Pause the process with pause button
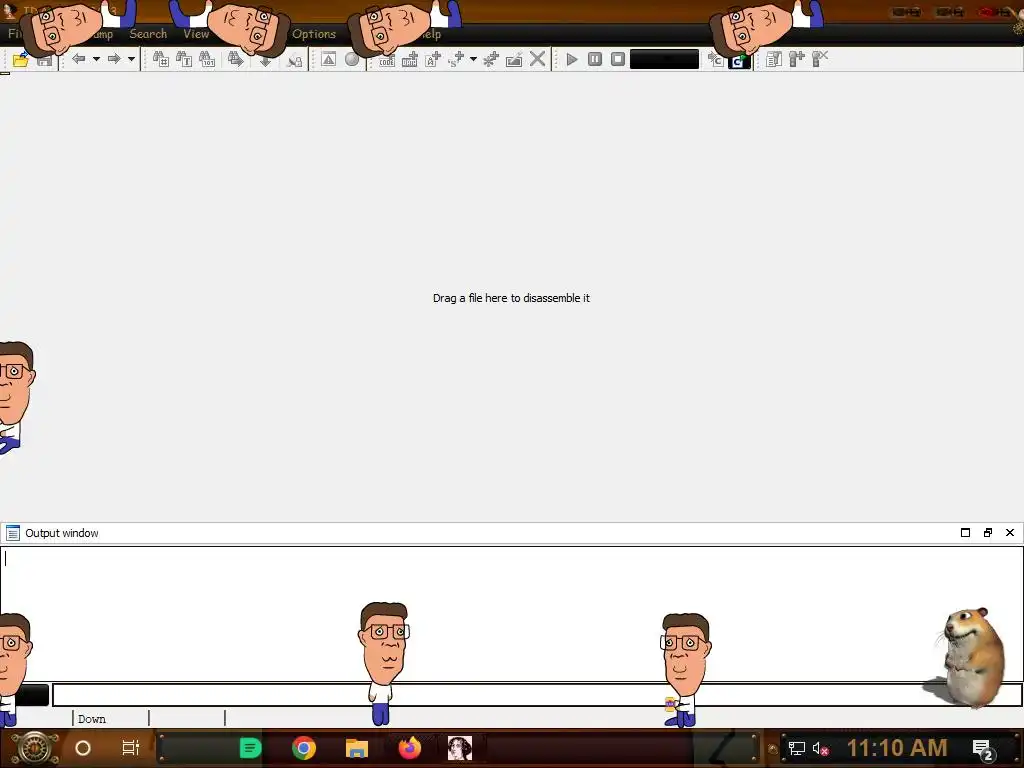1024x768 pixels. [x=595, y=59]
